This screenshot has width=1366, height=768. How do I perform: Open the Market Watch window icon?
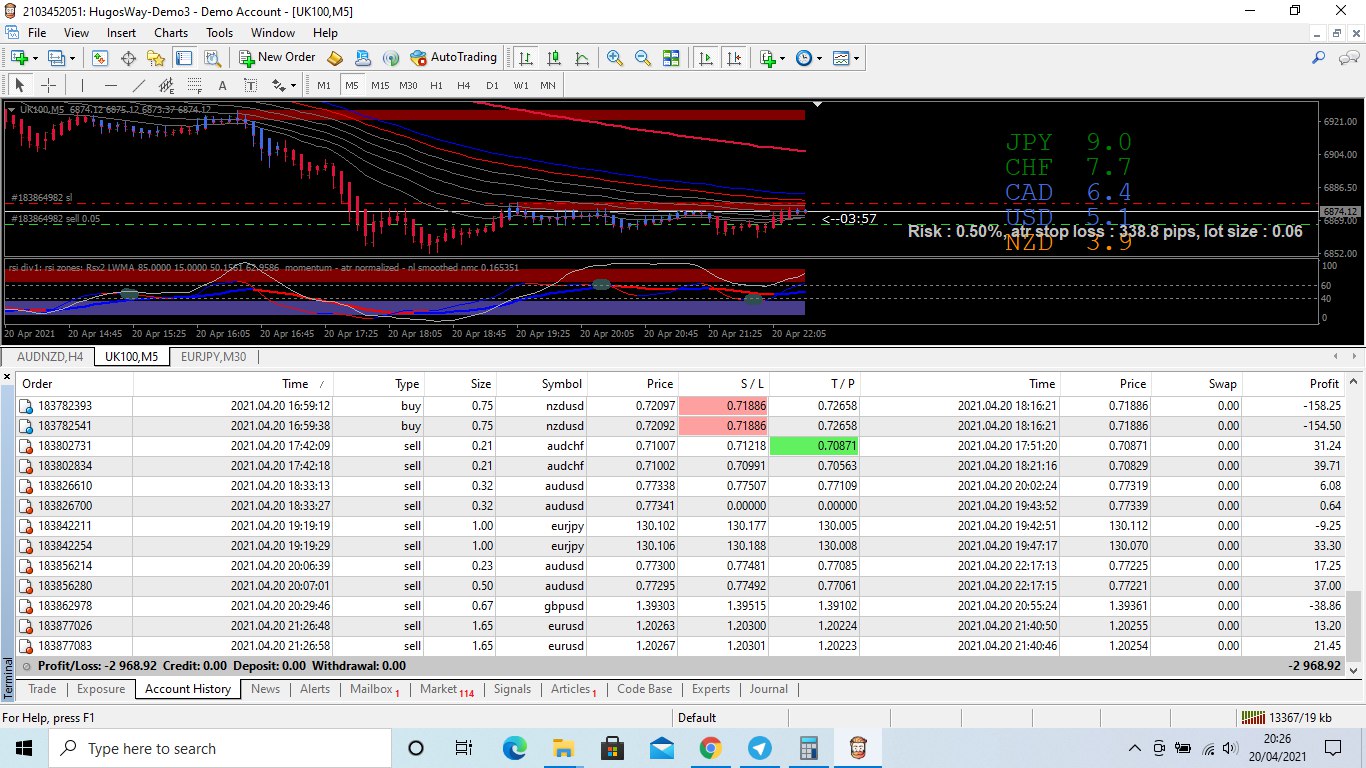[x=100, y=58]
